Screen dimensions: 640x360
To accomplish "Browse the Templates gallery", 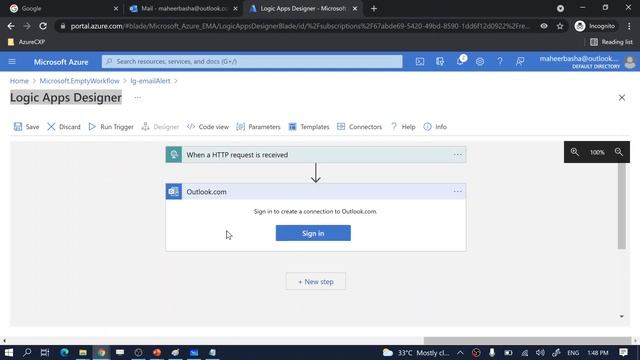I will pos(309,127).
